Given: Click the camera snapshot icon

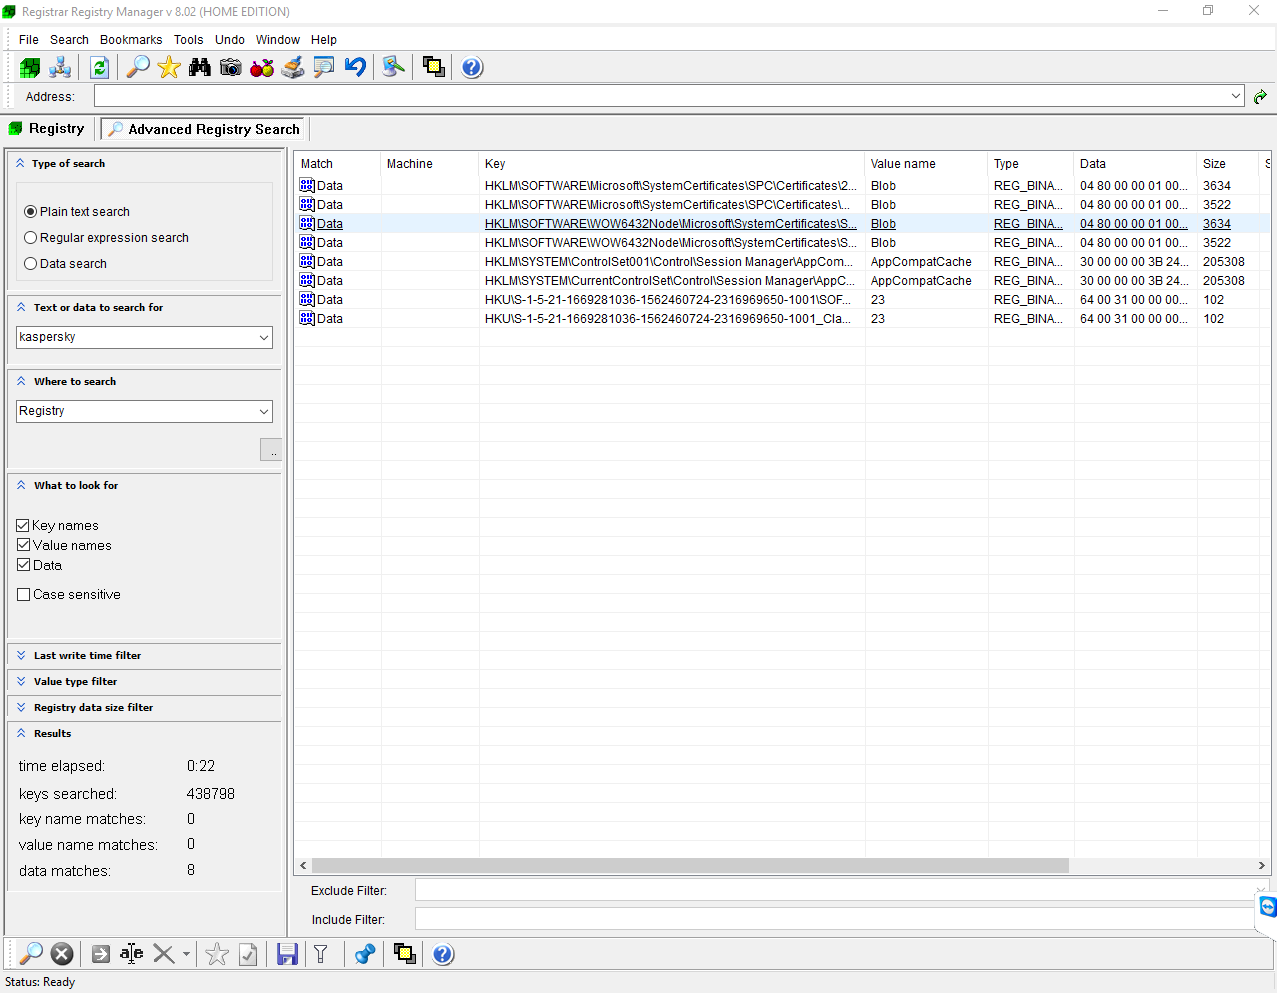Looking at the screenshot, I should pyautogui.click(x=231, y=67).
